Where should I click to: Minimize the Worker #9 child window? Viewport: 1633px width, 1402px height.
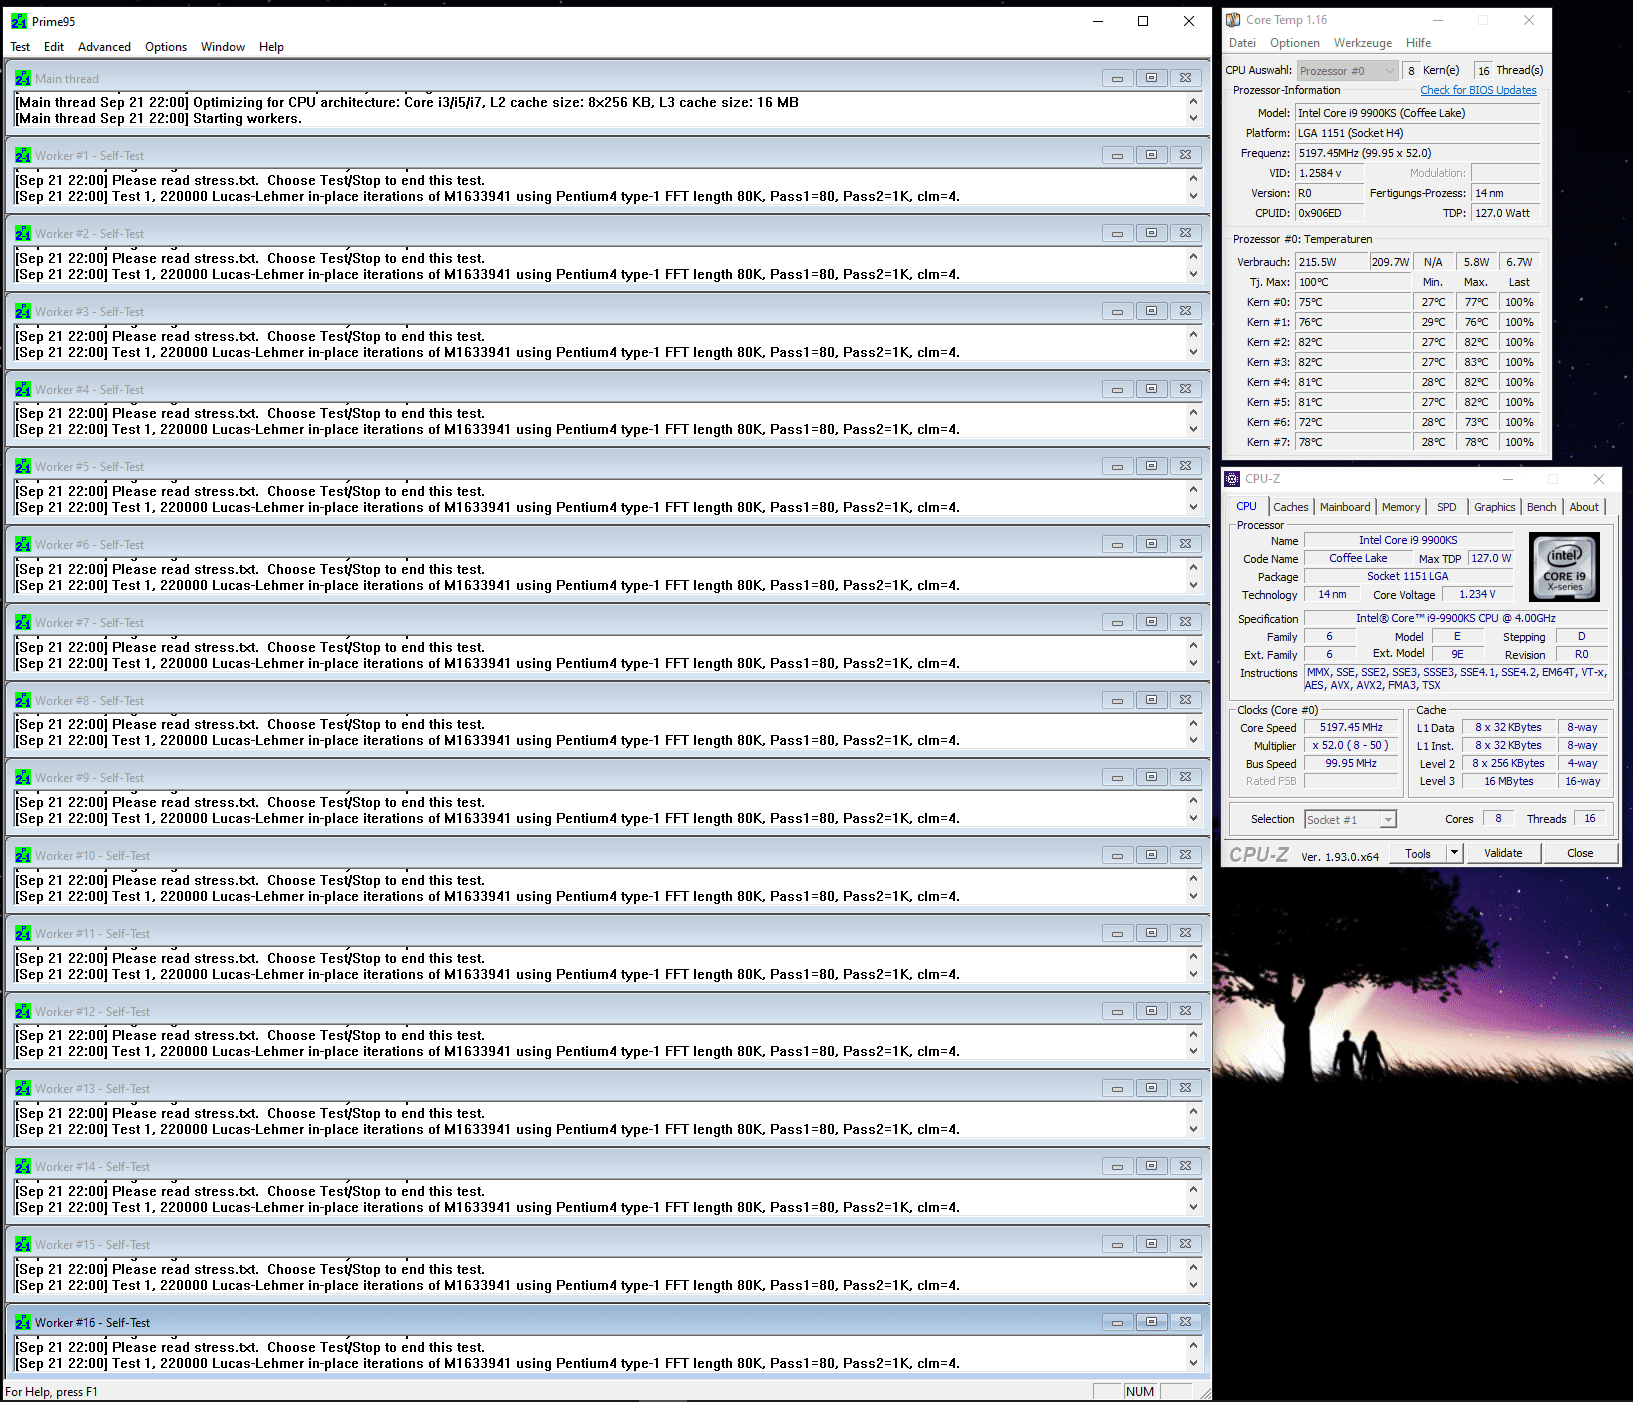1117,777
